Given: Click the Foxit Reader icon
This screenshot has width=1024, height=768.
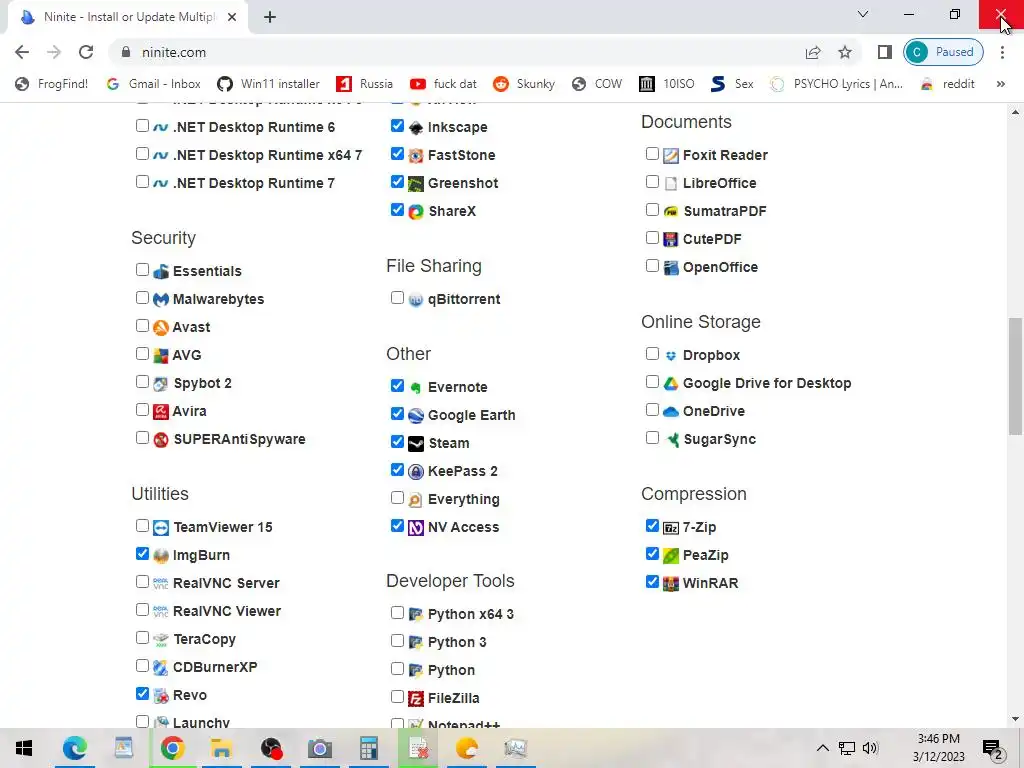Looking at the screenshot, I should (x=671, y=155).
